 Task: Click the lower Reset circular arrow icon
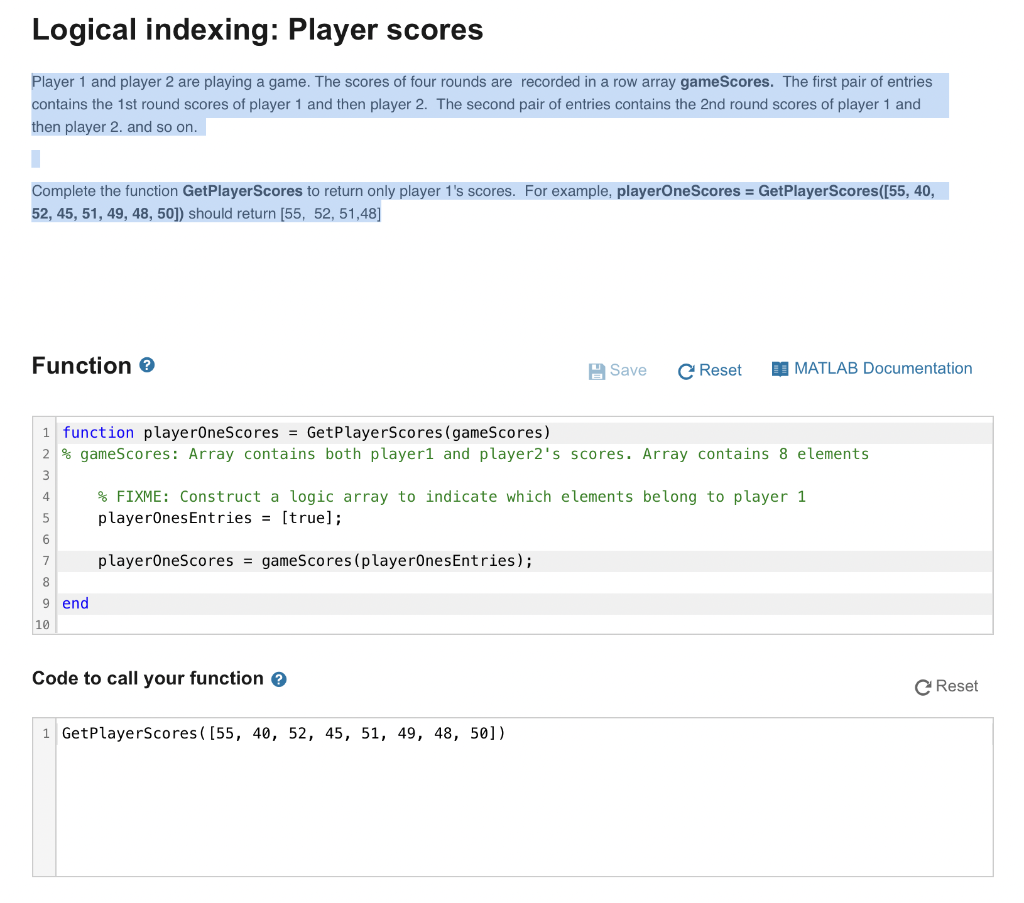(x=923, y=687)
